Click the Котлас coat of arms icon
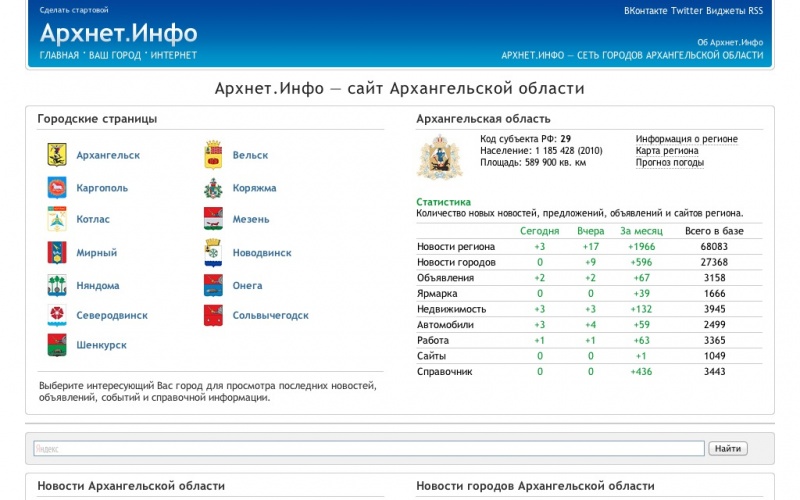800x500 pixels. pyautogui.click(x=57, y=219)
